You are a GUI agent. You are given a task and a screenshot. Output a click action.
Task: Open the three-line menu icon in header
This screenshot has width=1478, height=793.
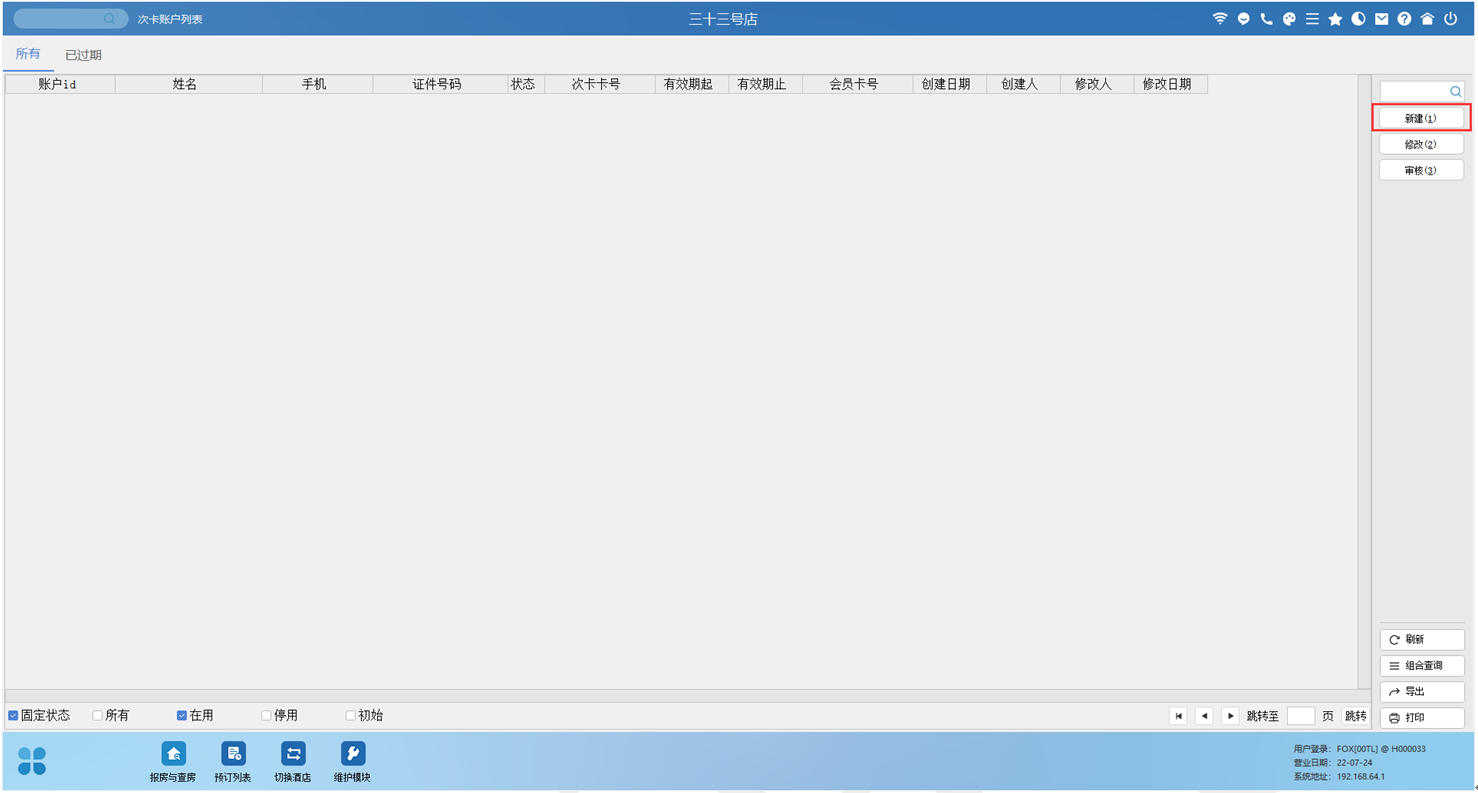coord(1312,19)
